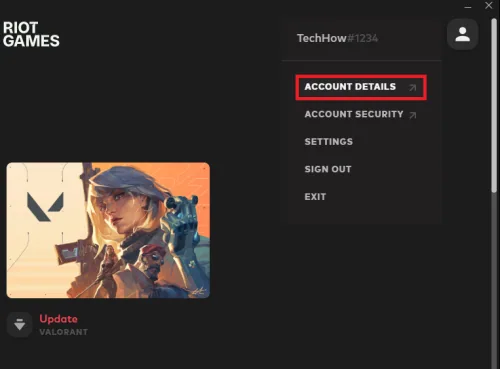This screenshot has width=500, height=369.
Task: Select Exit in the profile menu
Action: [315, 197]
